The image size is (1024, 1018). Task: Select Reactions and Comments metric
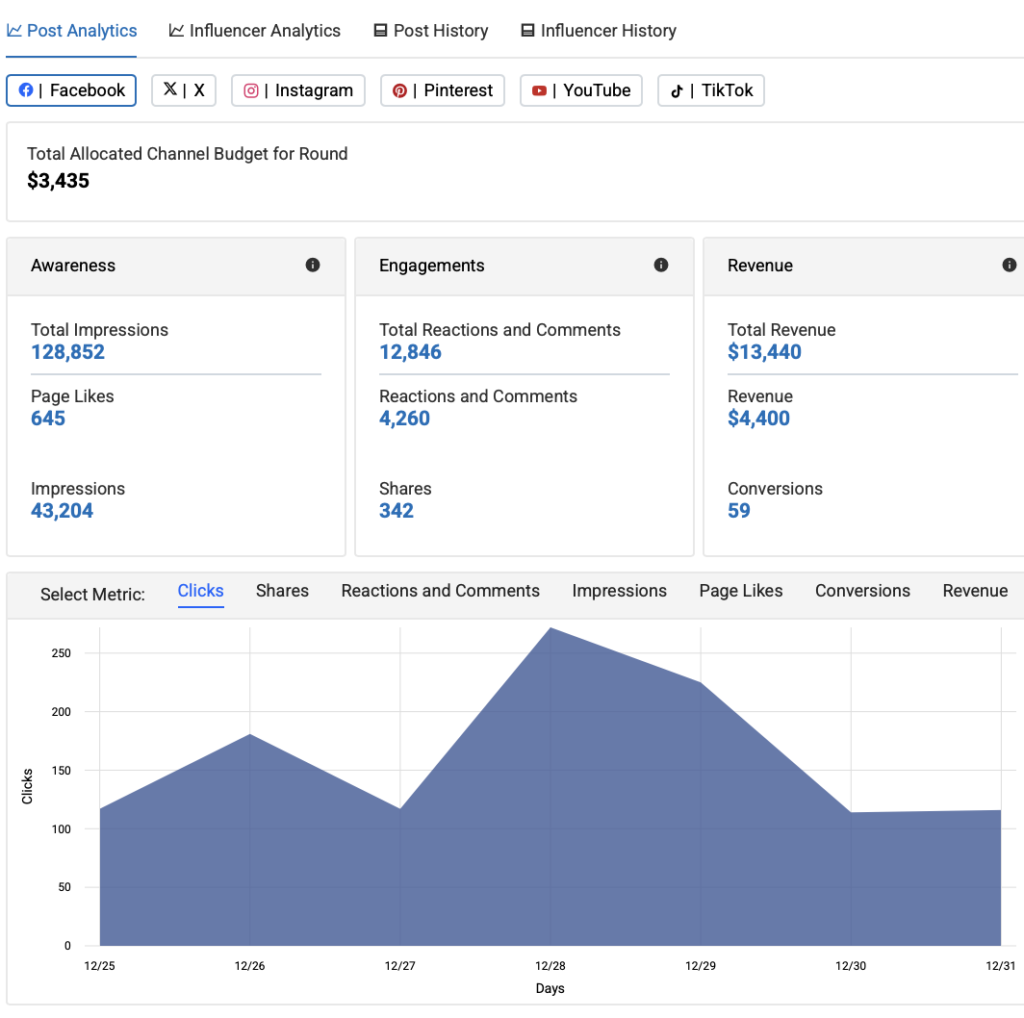point(440,591)
